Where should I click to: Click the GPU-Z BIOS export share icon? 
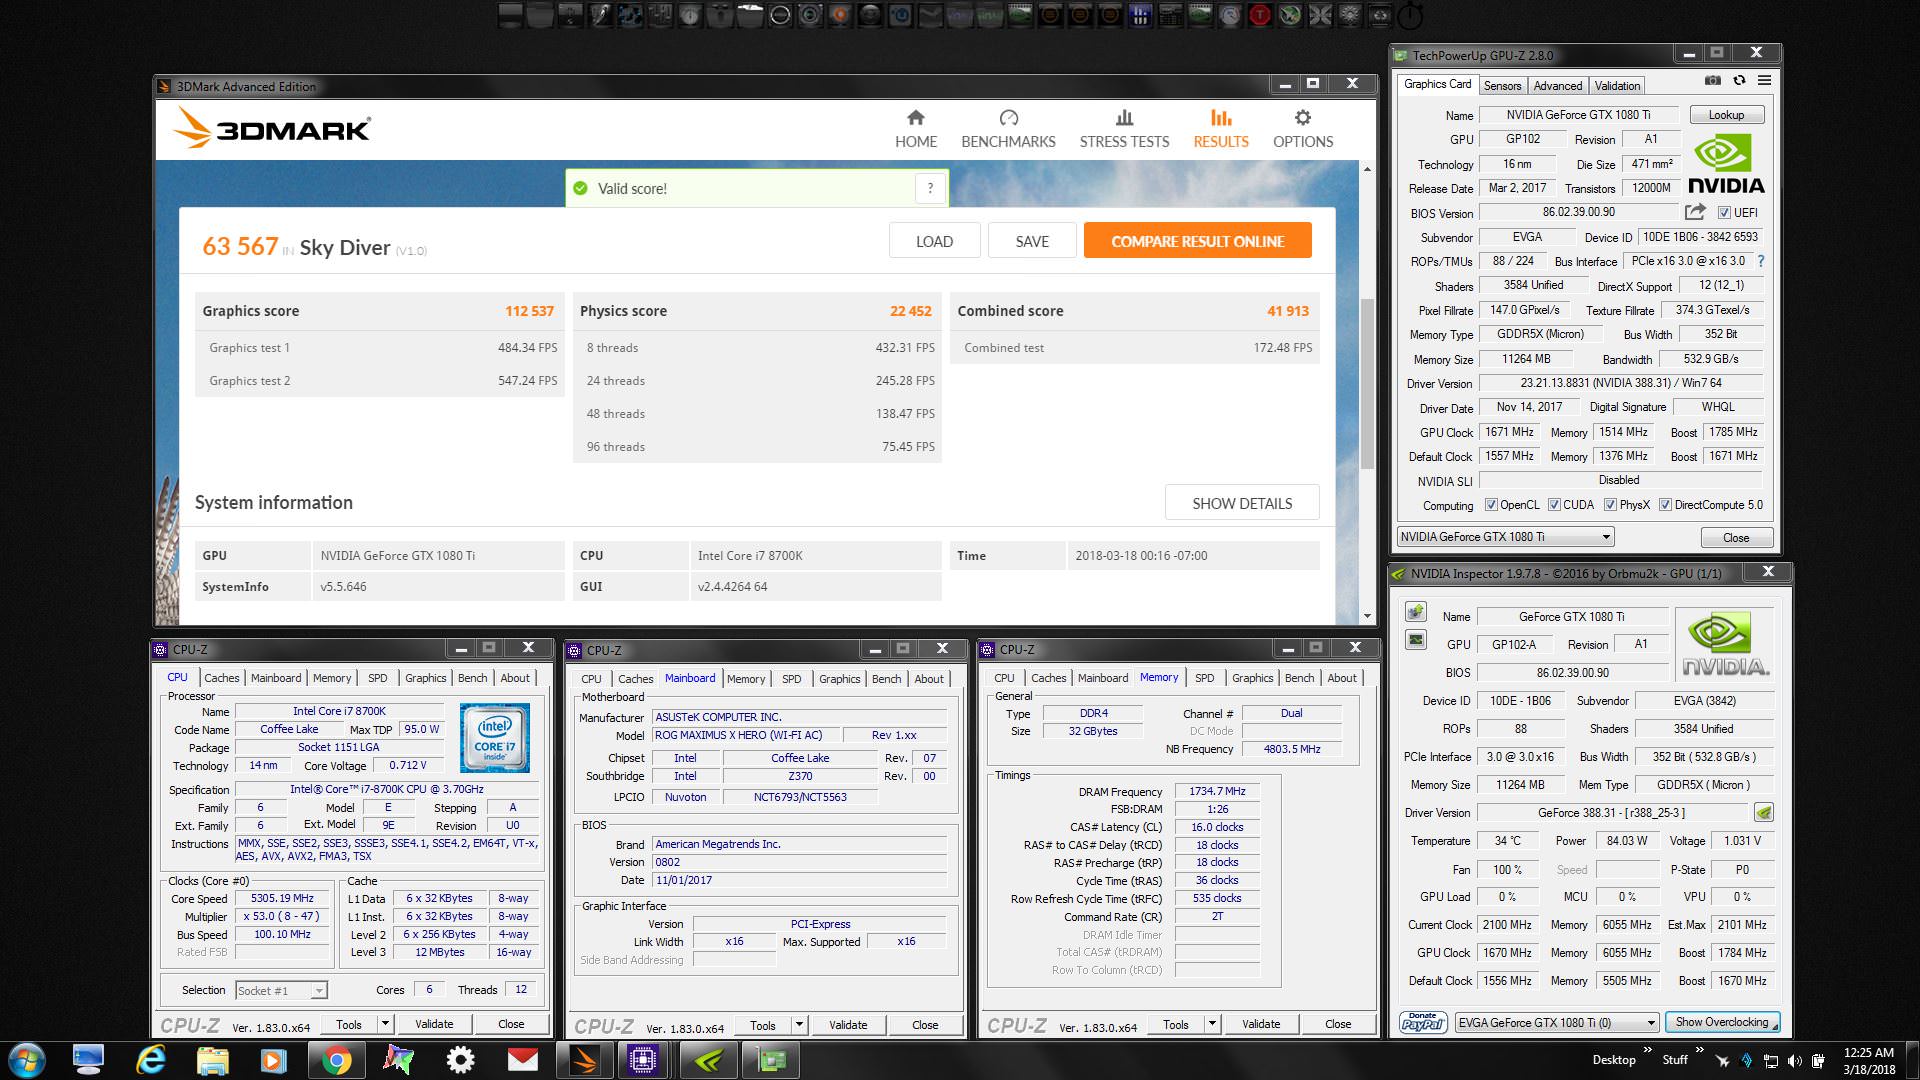tap(1694, 212)
